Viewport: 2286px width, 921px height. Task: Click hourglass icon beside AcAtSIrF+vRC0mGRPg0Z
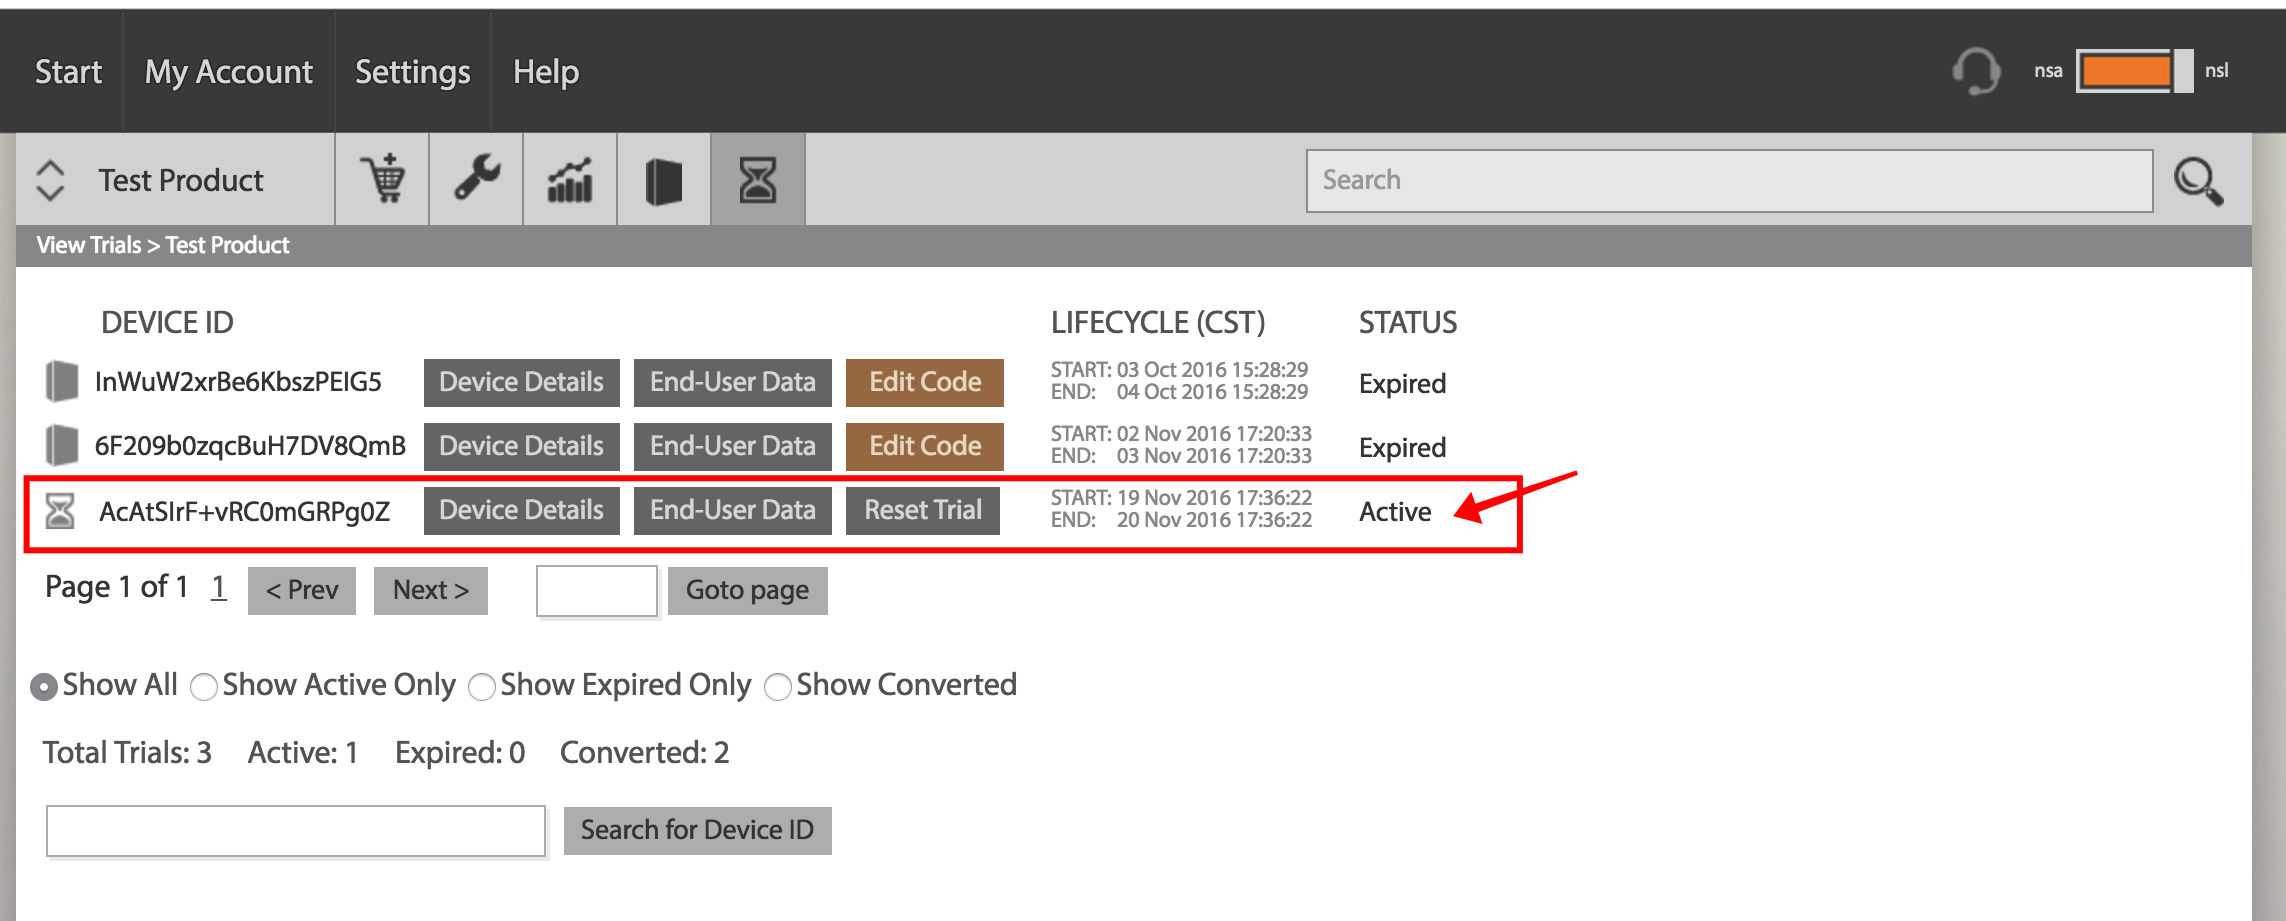tap(60, 510)
